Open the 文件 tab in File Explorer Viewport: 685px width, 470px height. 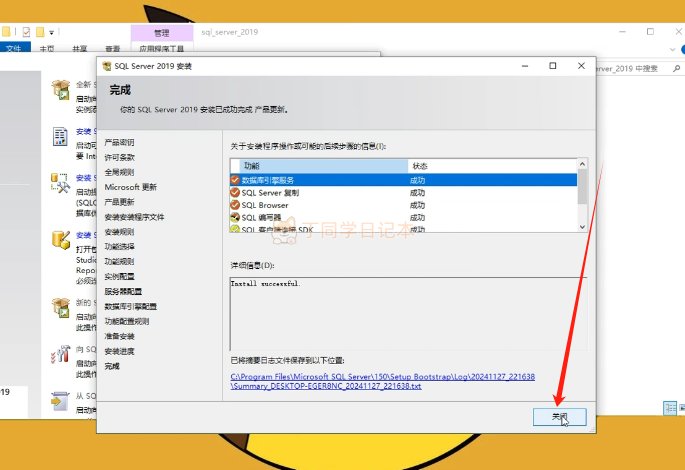(14, 48)
